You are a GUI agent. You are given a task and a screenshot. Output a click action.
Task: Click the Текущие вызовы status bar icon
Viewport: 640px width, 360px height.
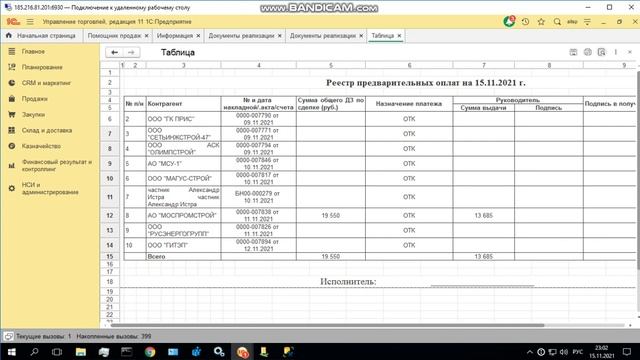[x=8, y=336]
